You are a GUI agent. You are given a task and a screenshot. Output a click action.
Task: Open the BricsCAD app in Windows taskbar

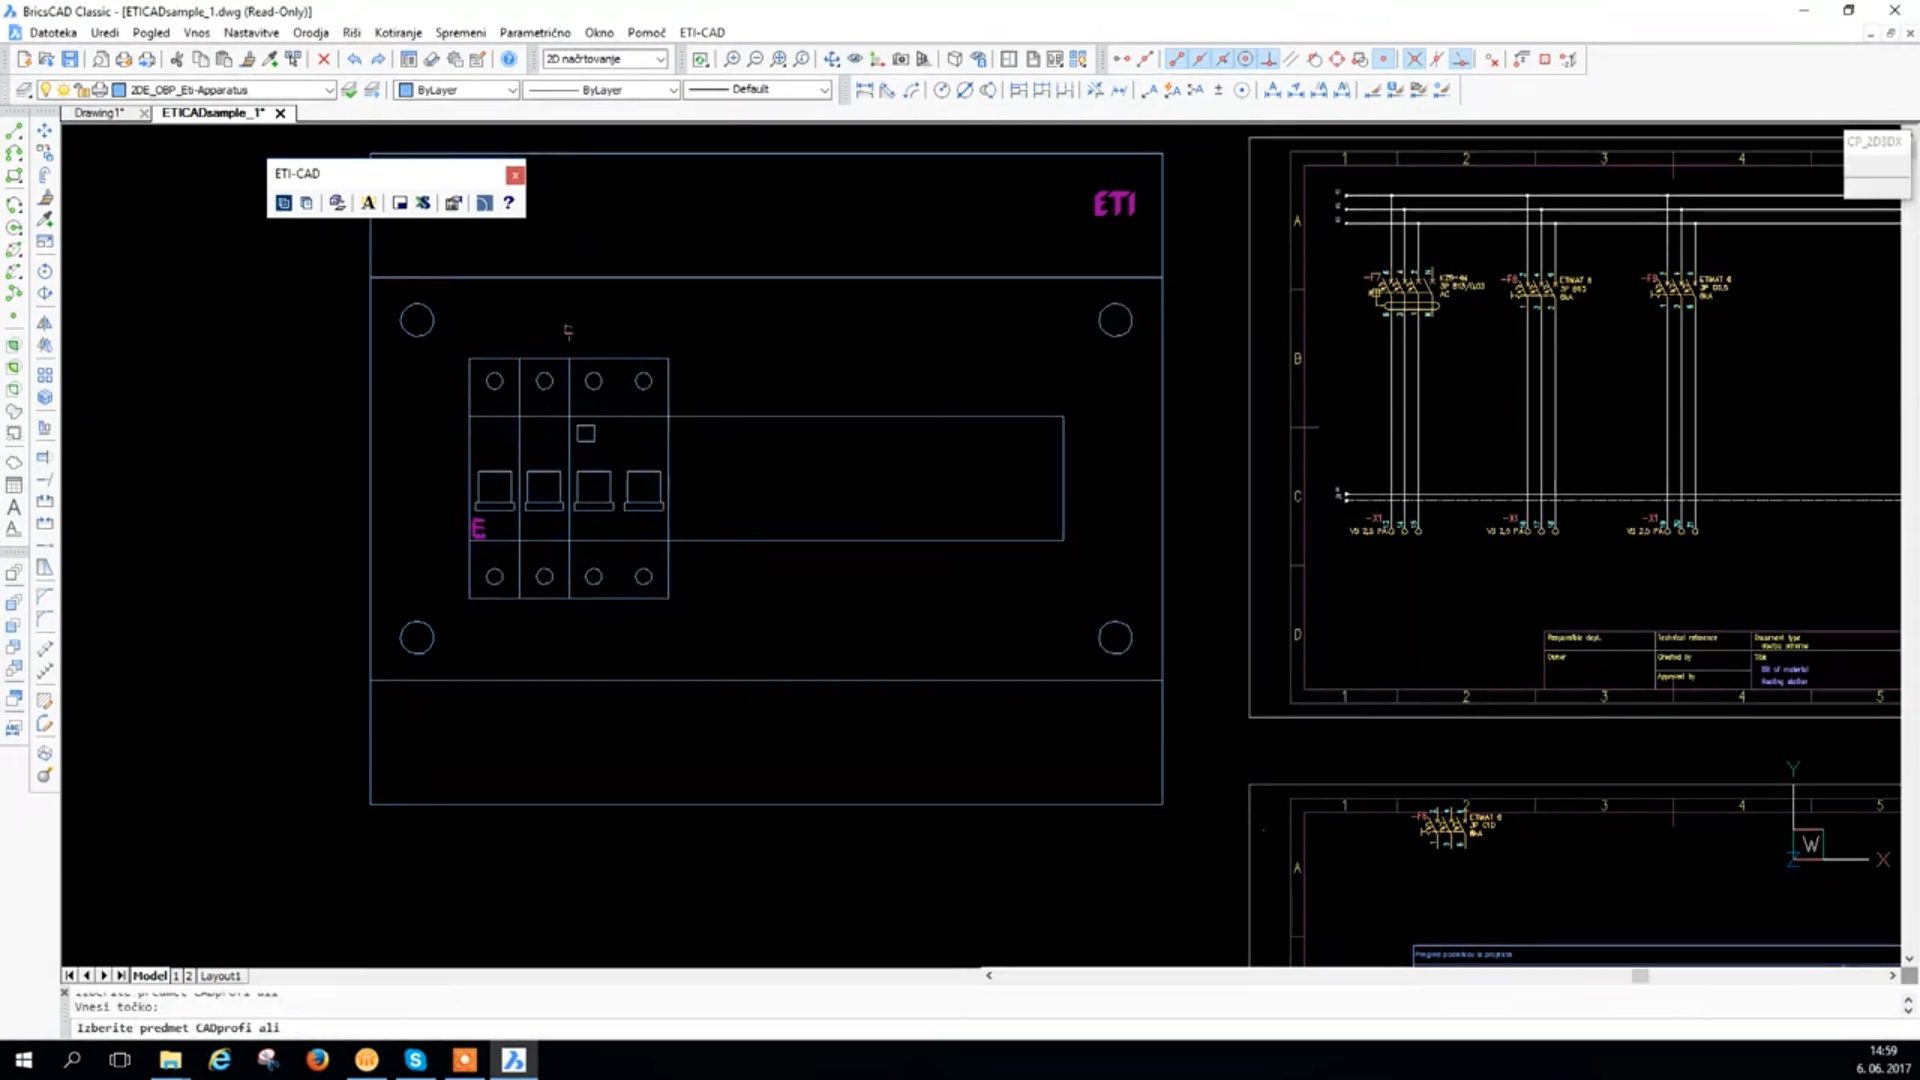click(x=513, y=1060)
